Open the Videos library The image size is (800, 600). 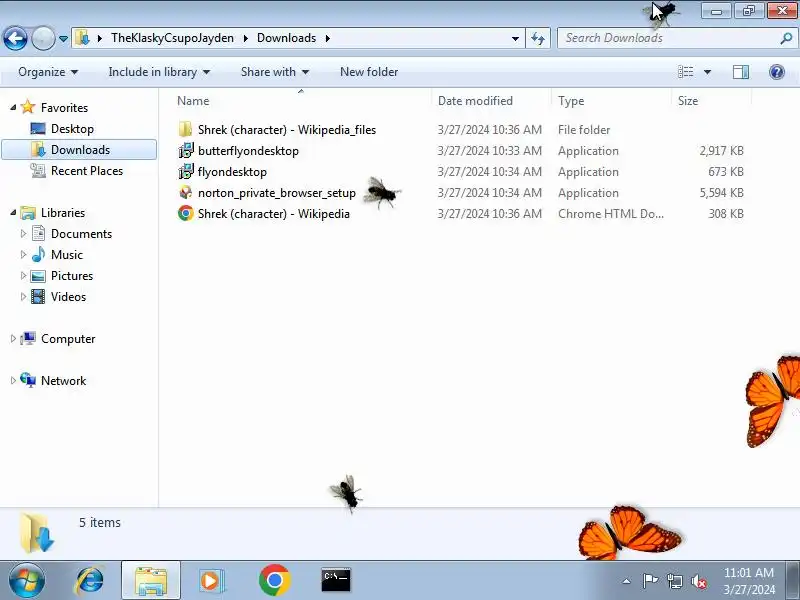[68, 296]
